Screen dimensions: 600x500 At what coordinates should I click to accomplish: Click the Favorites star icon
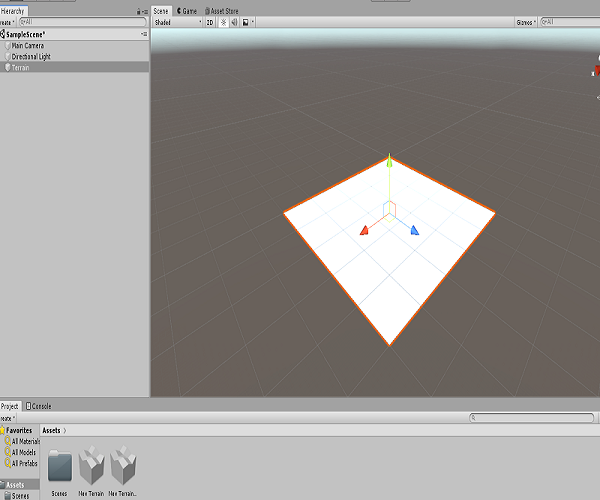pos(2,430)
